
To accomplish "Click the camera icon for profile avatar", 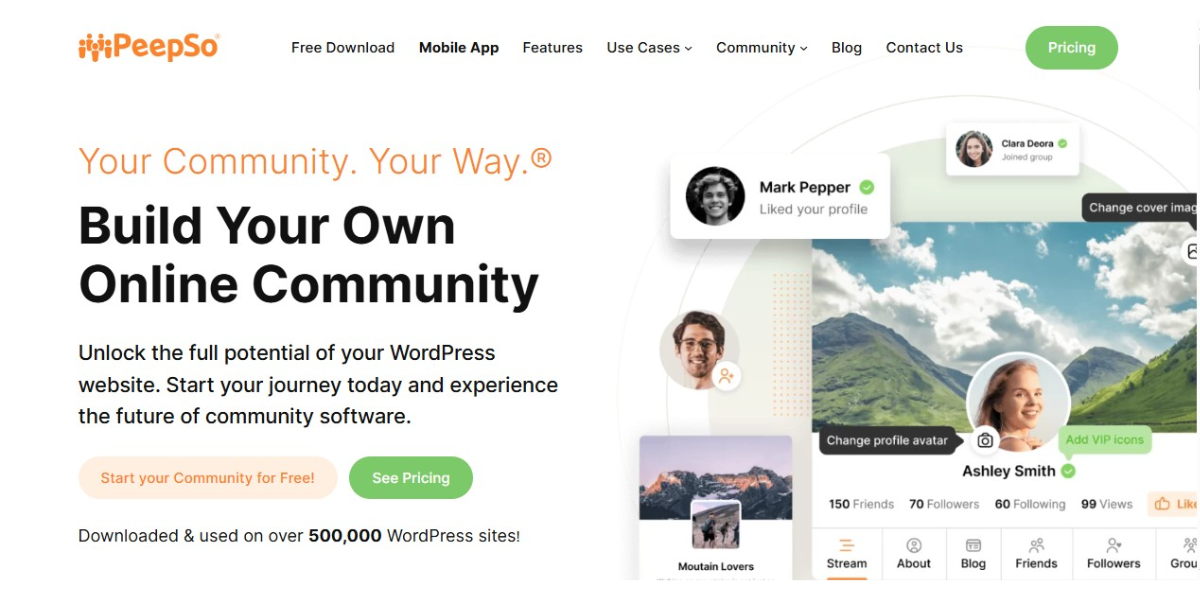I will (985, 441).
